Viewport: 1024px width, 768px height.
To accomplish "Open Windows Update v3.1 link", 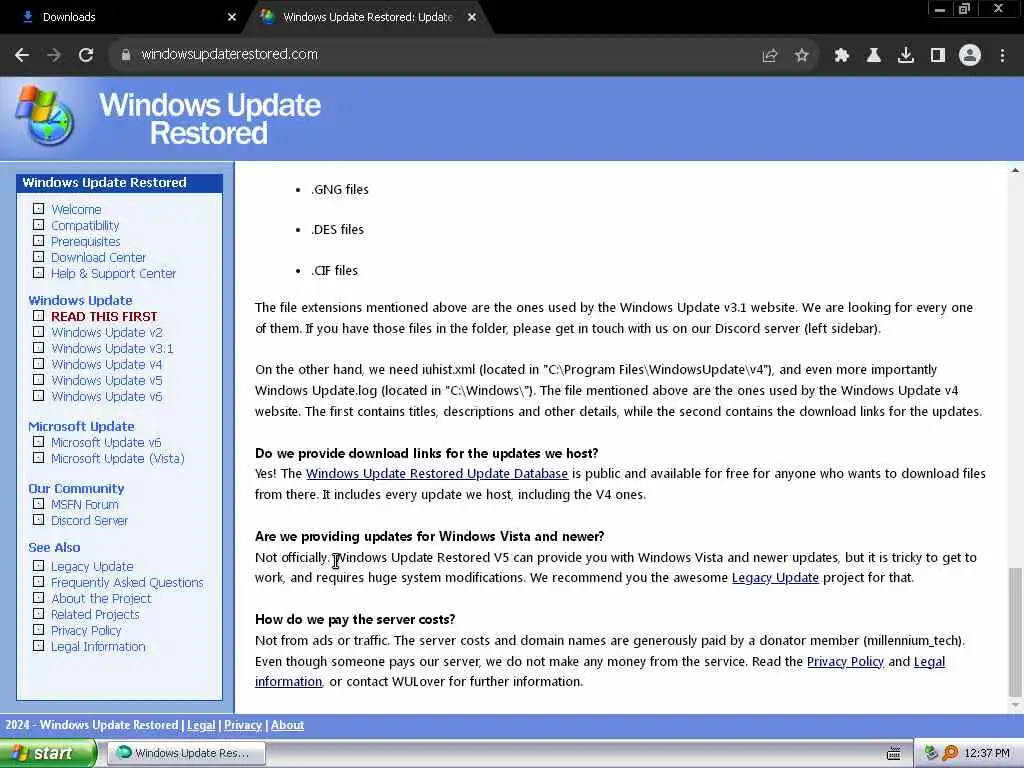I will pyautogui.click(x=112, y=349).
